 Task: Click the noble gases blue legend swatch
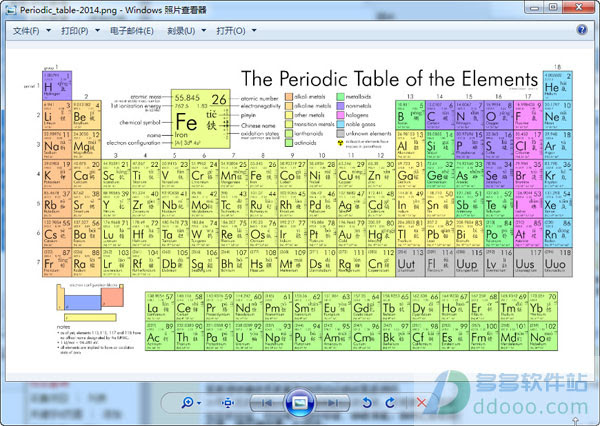340,124
